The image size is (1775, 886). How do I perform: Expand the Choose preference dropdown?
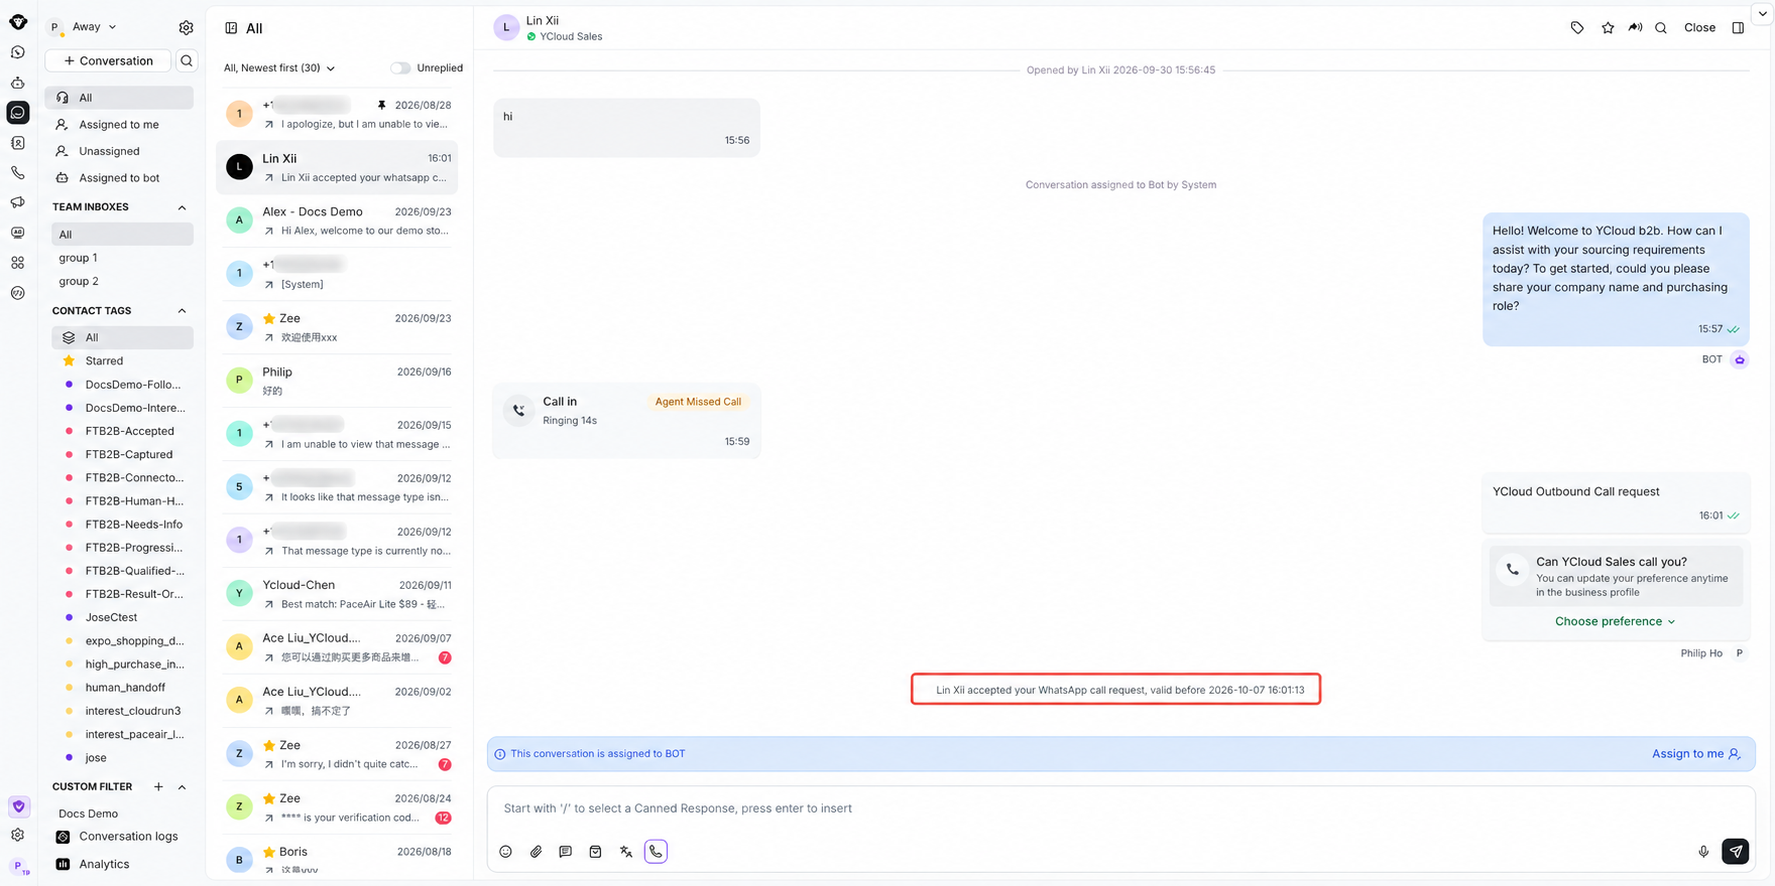click(1615, 622)
